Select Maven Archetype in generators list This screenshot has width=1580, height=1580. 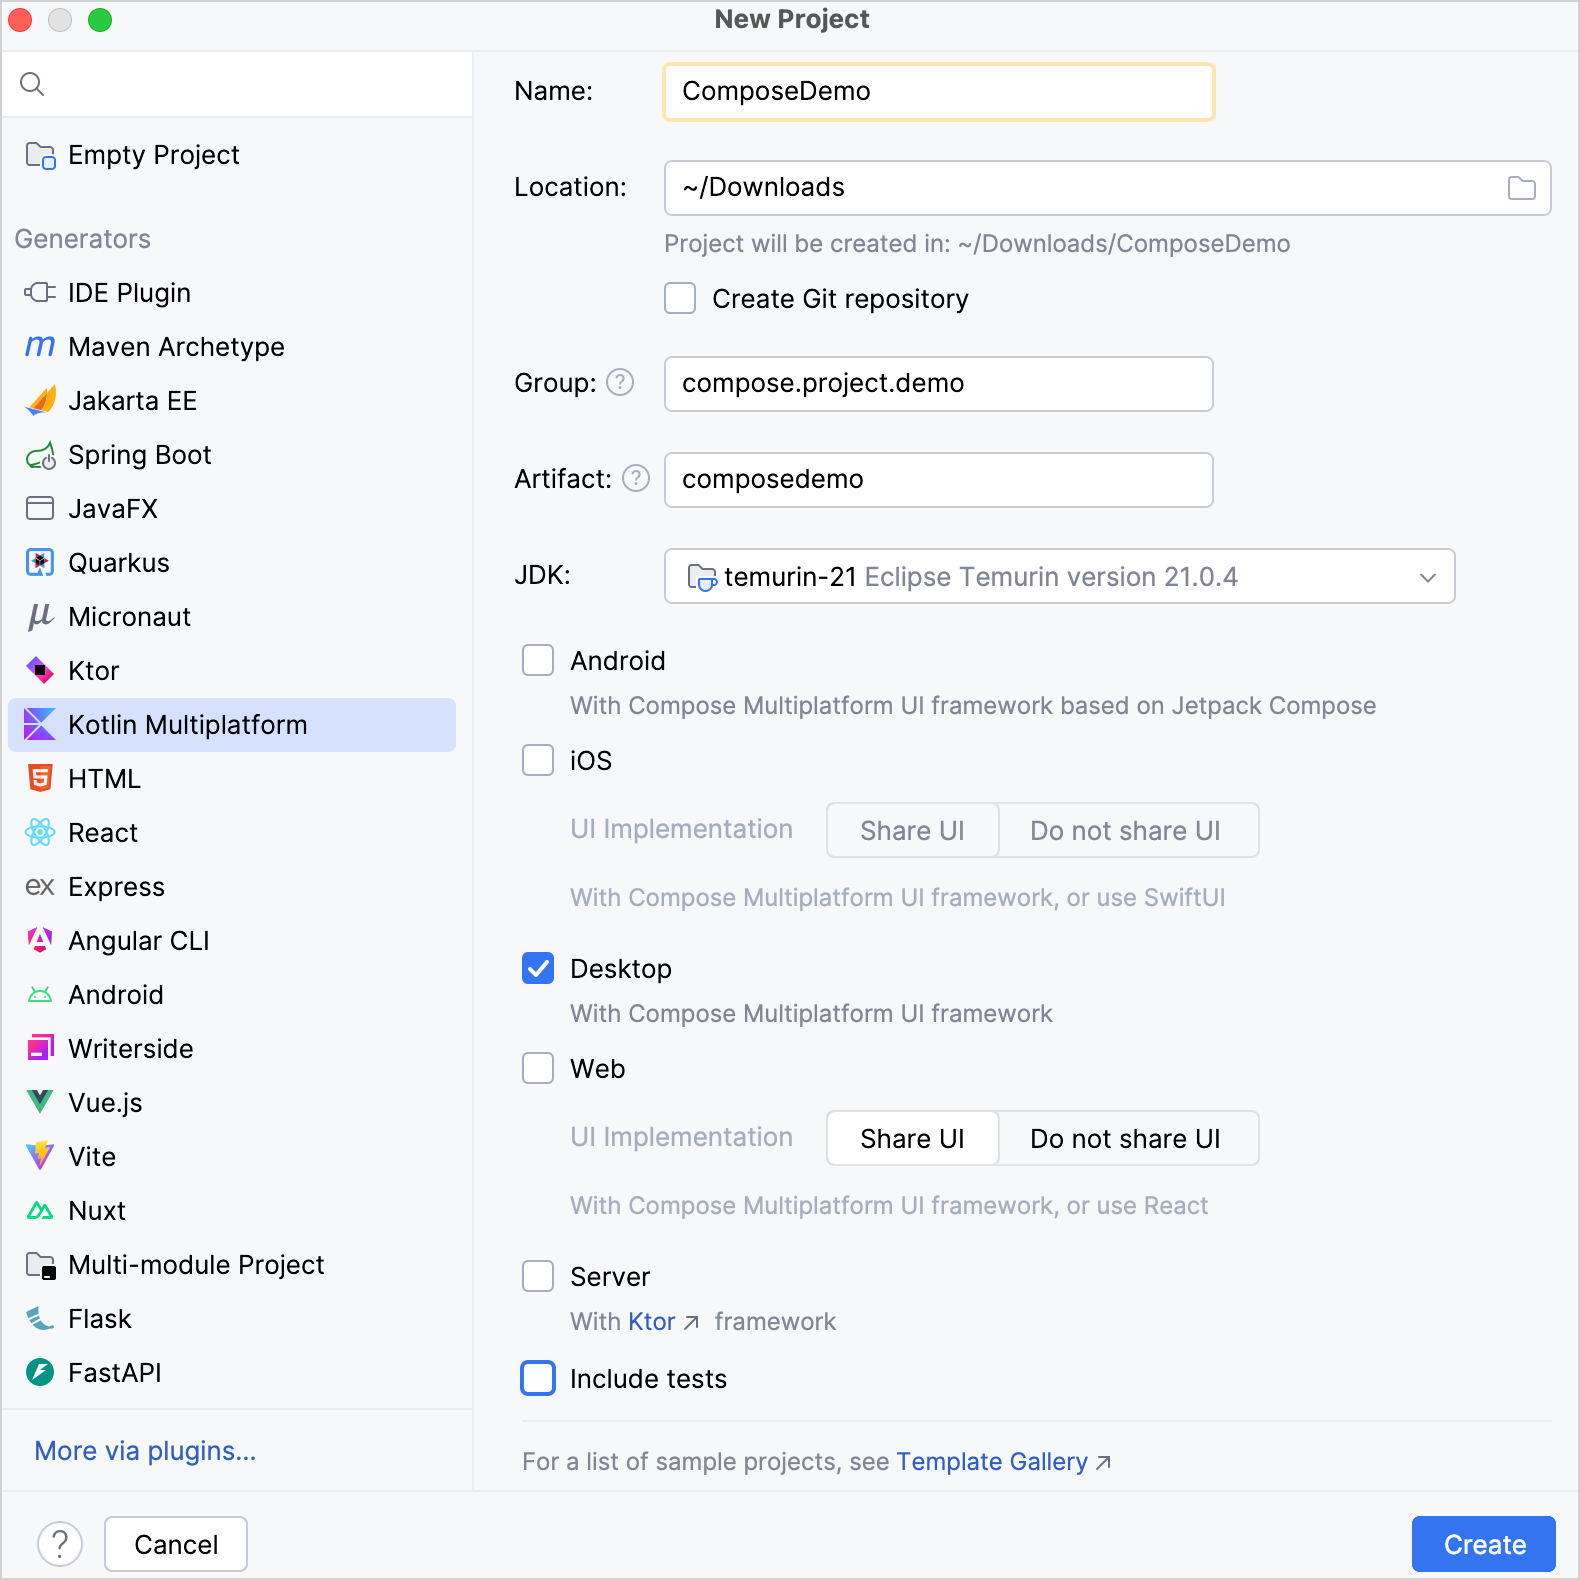coord(176,347)
